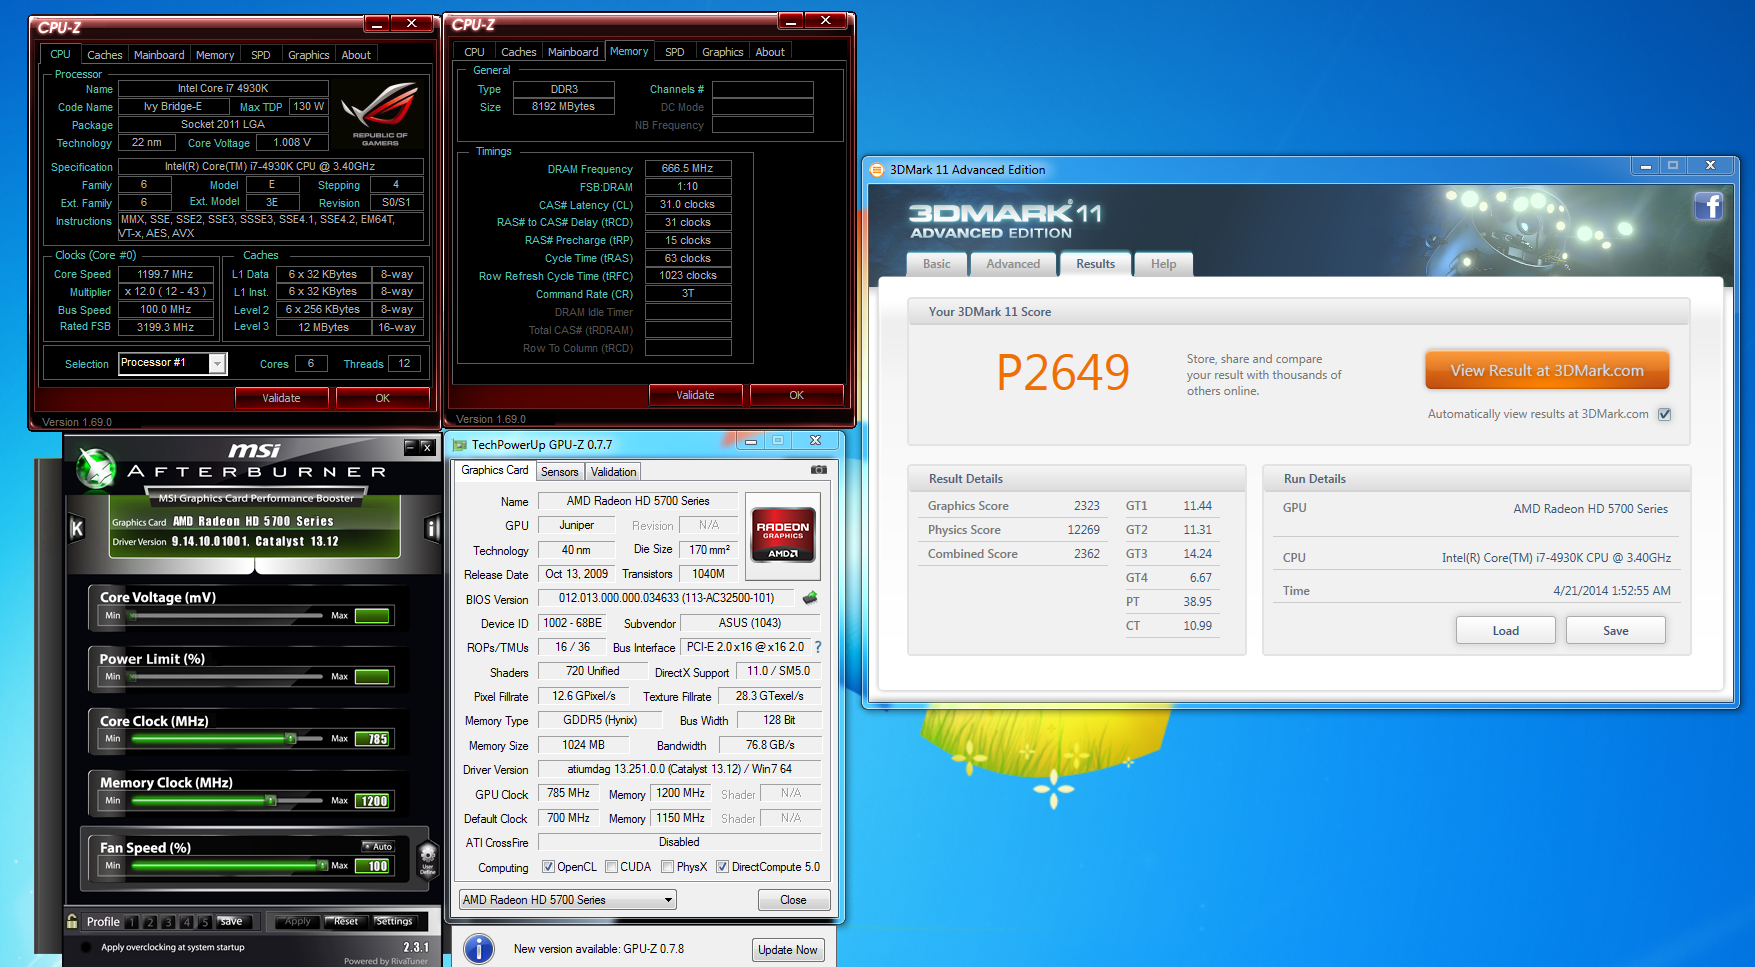Image resolution: width=1755 pixels, height=967 pixels.
Task: Click the Reset button in Afterburner
Action: (x=346, y=921)
